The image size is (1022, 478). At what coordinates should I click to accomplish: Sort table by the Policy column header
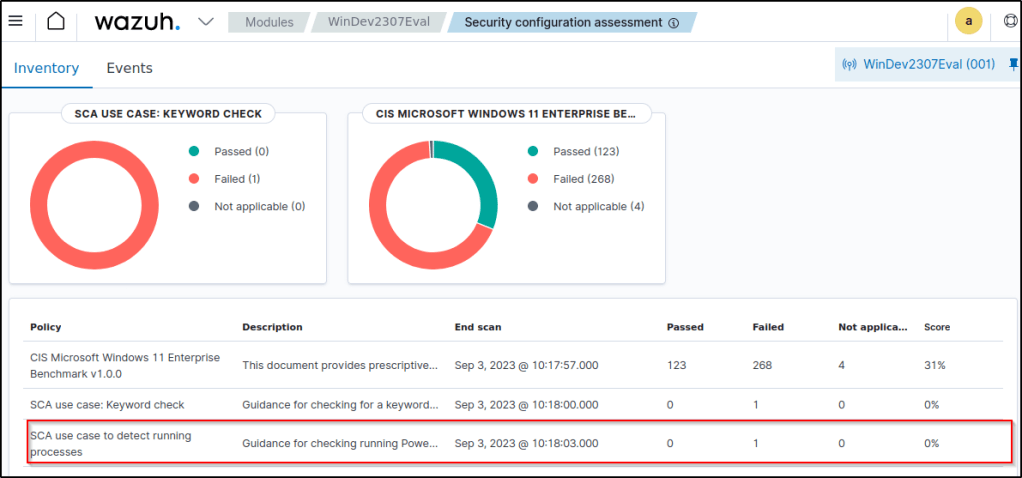[x=46, y=327]
